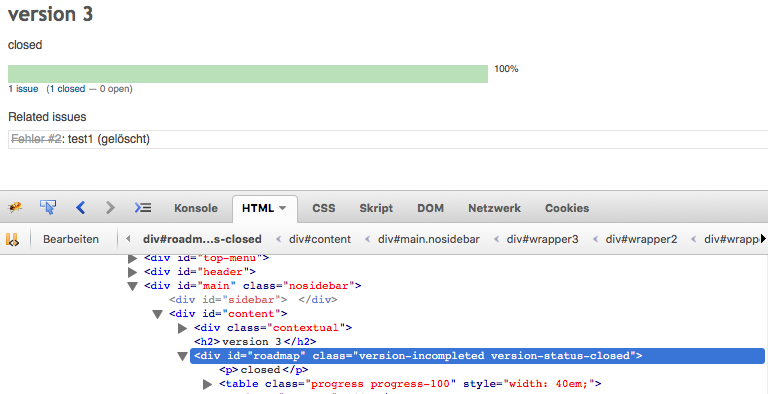Viewport: 768px width, 394px height.
Task: Select the div#wrapper3 breadcrumb
Action: pos(543,239)
